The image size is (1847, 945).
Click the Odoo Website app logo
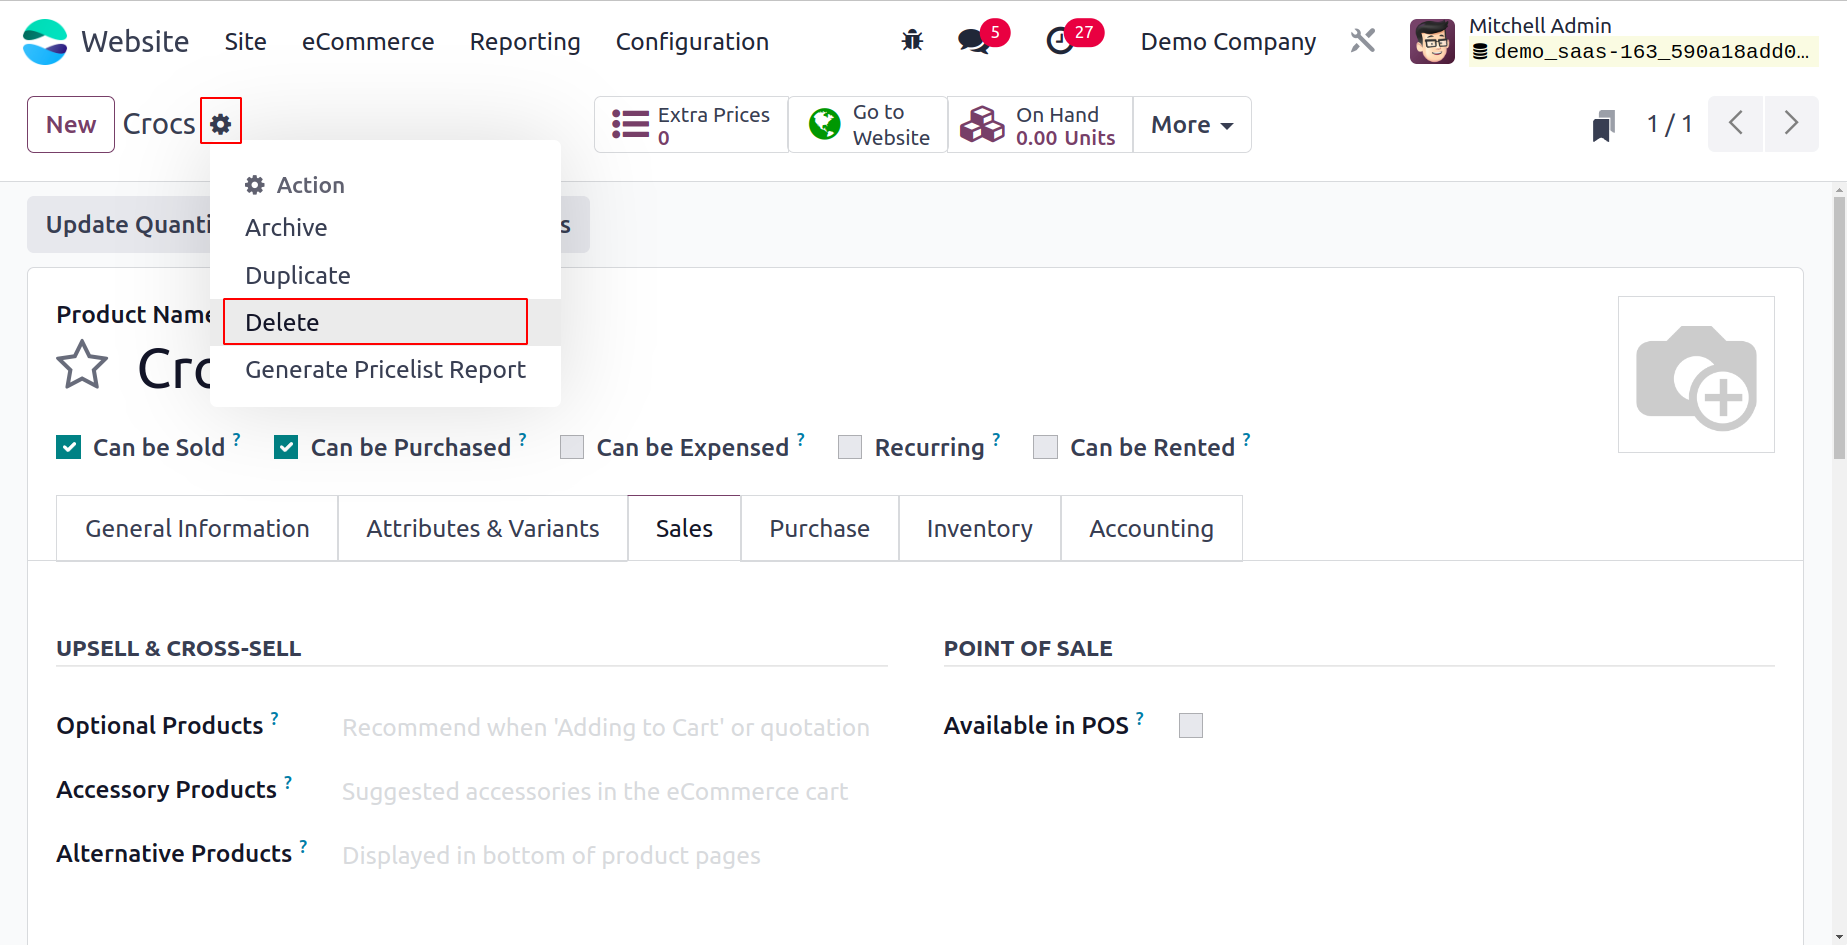pos(45,42)
